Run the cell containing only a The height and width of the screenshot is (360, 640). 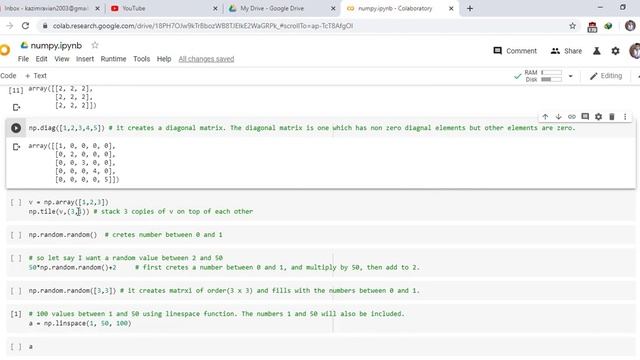[x=16, y=347]
